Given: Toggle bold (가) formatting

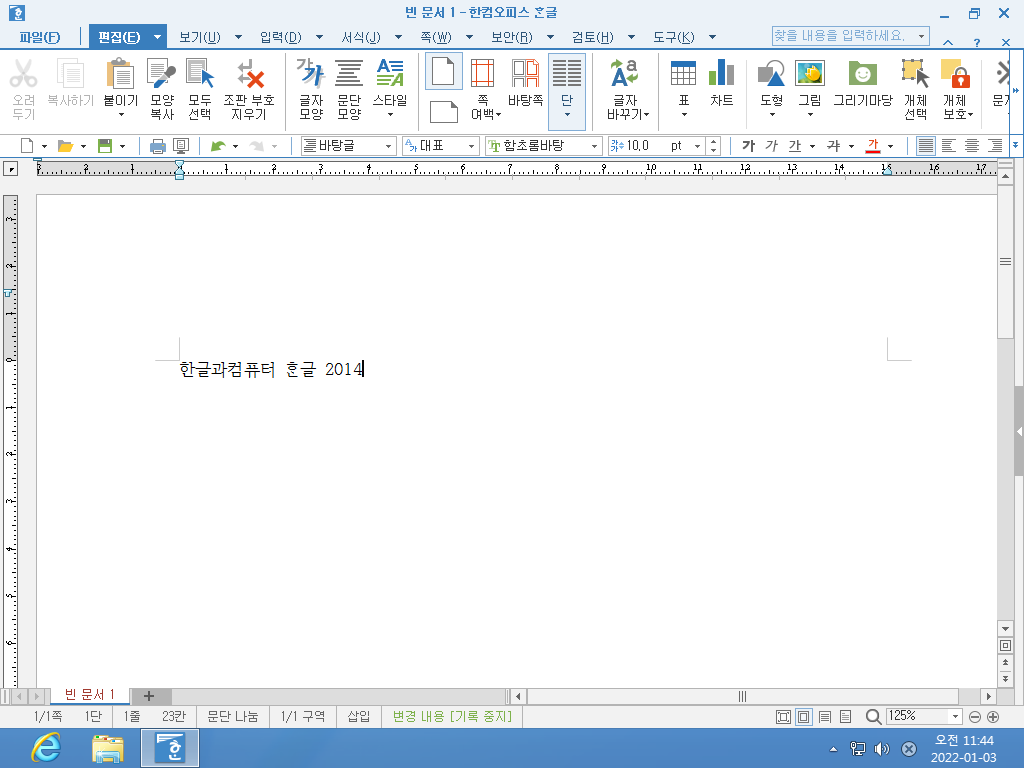Looking at the screenshot, I should [x=748, y=146].
